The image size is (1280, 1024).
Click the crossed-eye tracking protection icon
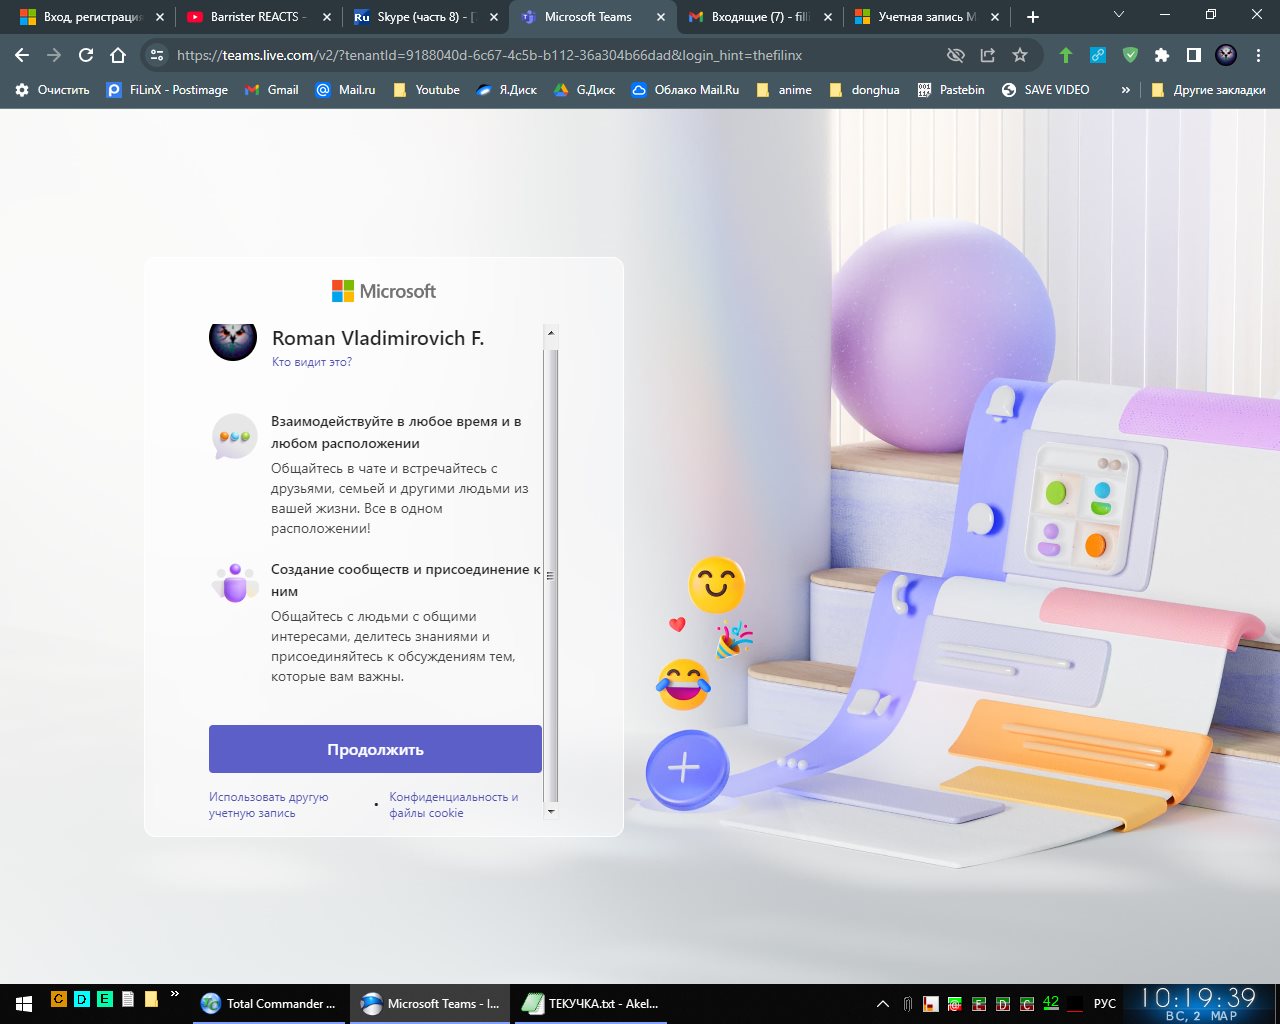point(956,55)
